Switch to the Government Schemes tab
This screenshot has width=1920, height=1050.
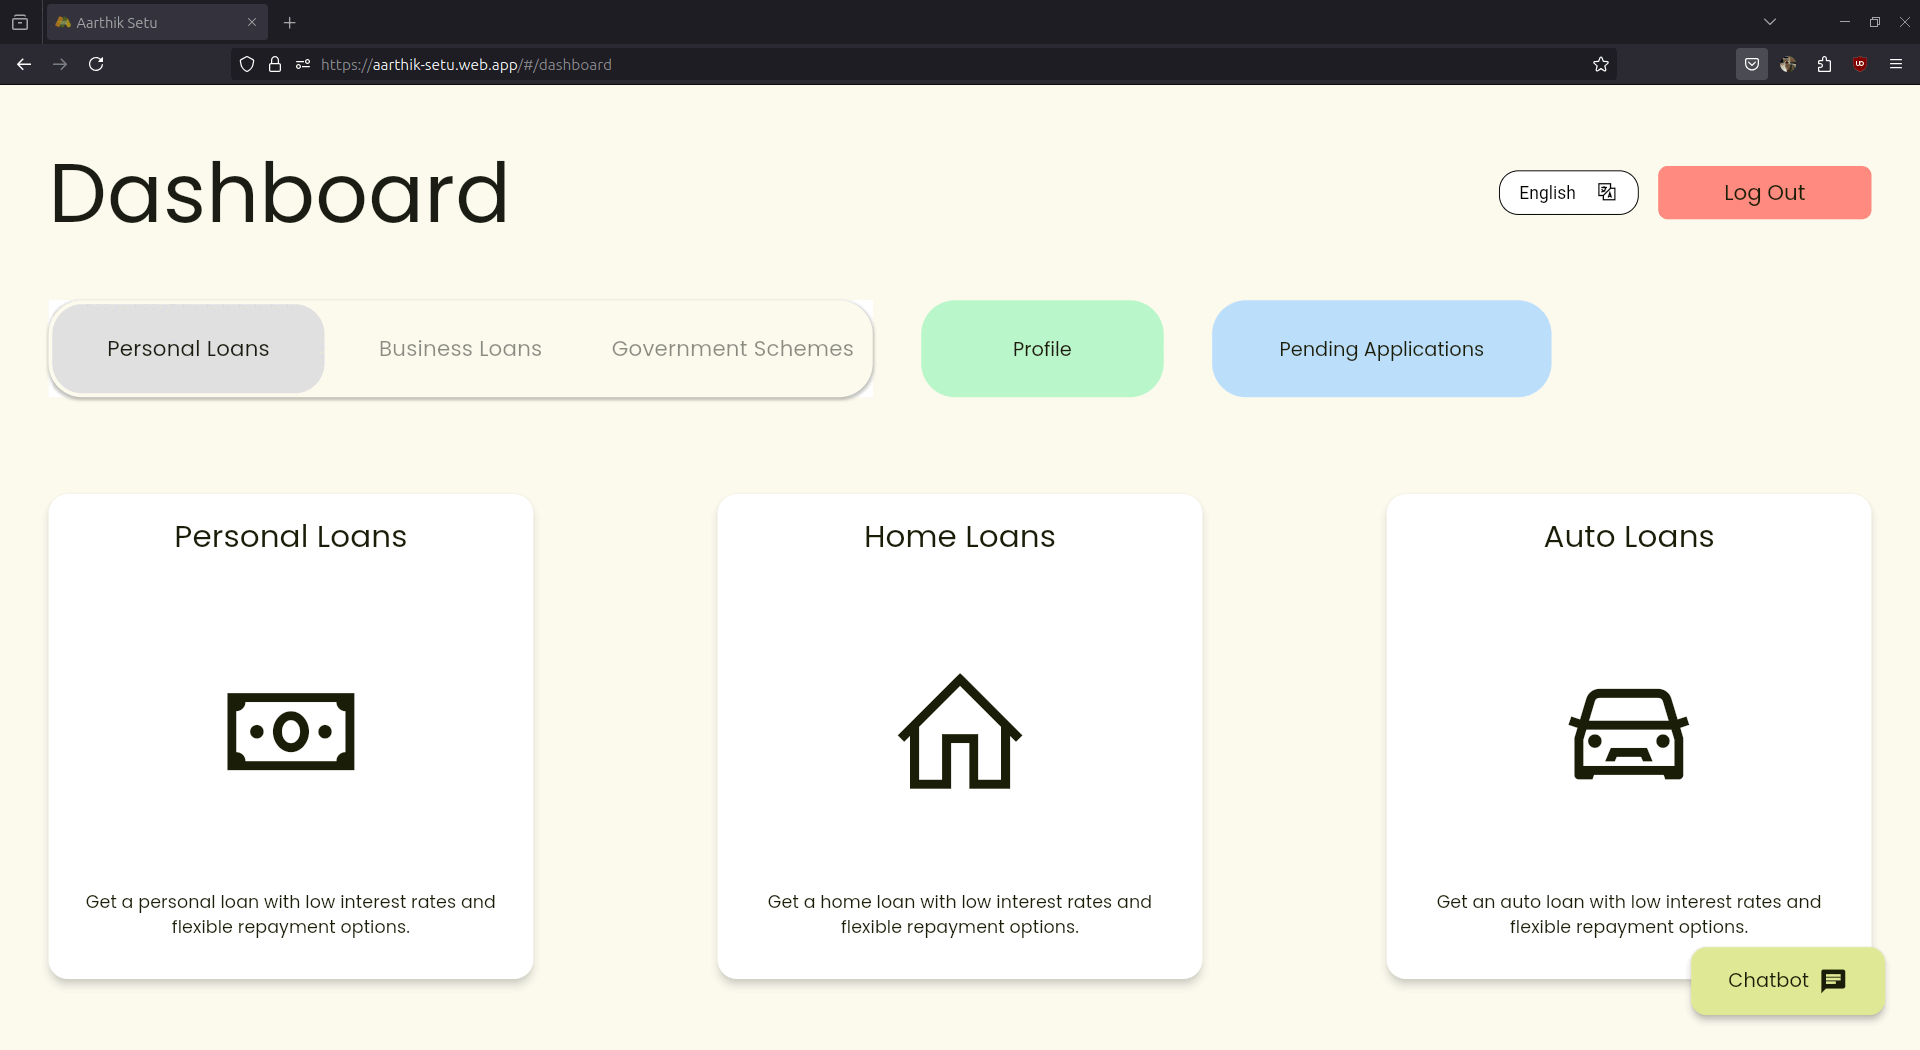pyautogui.click(x=733, y=349)
